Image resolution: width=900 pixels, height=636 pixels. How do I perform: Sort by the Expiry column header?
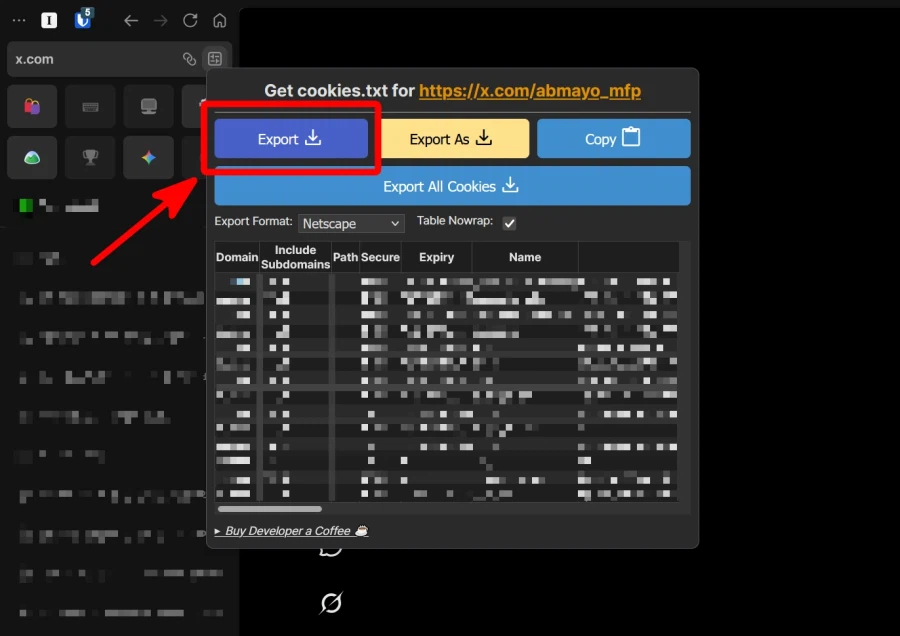(436, 257)
